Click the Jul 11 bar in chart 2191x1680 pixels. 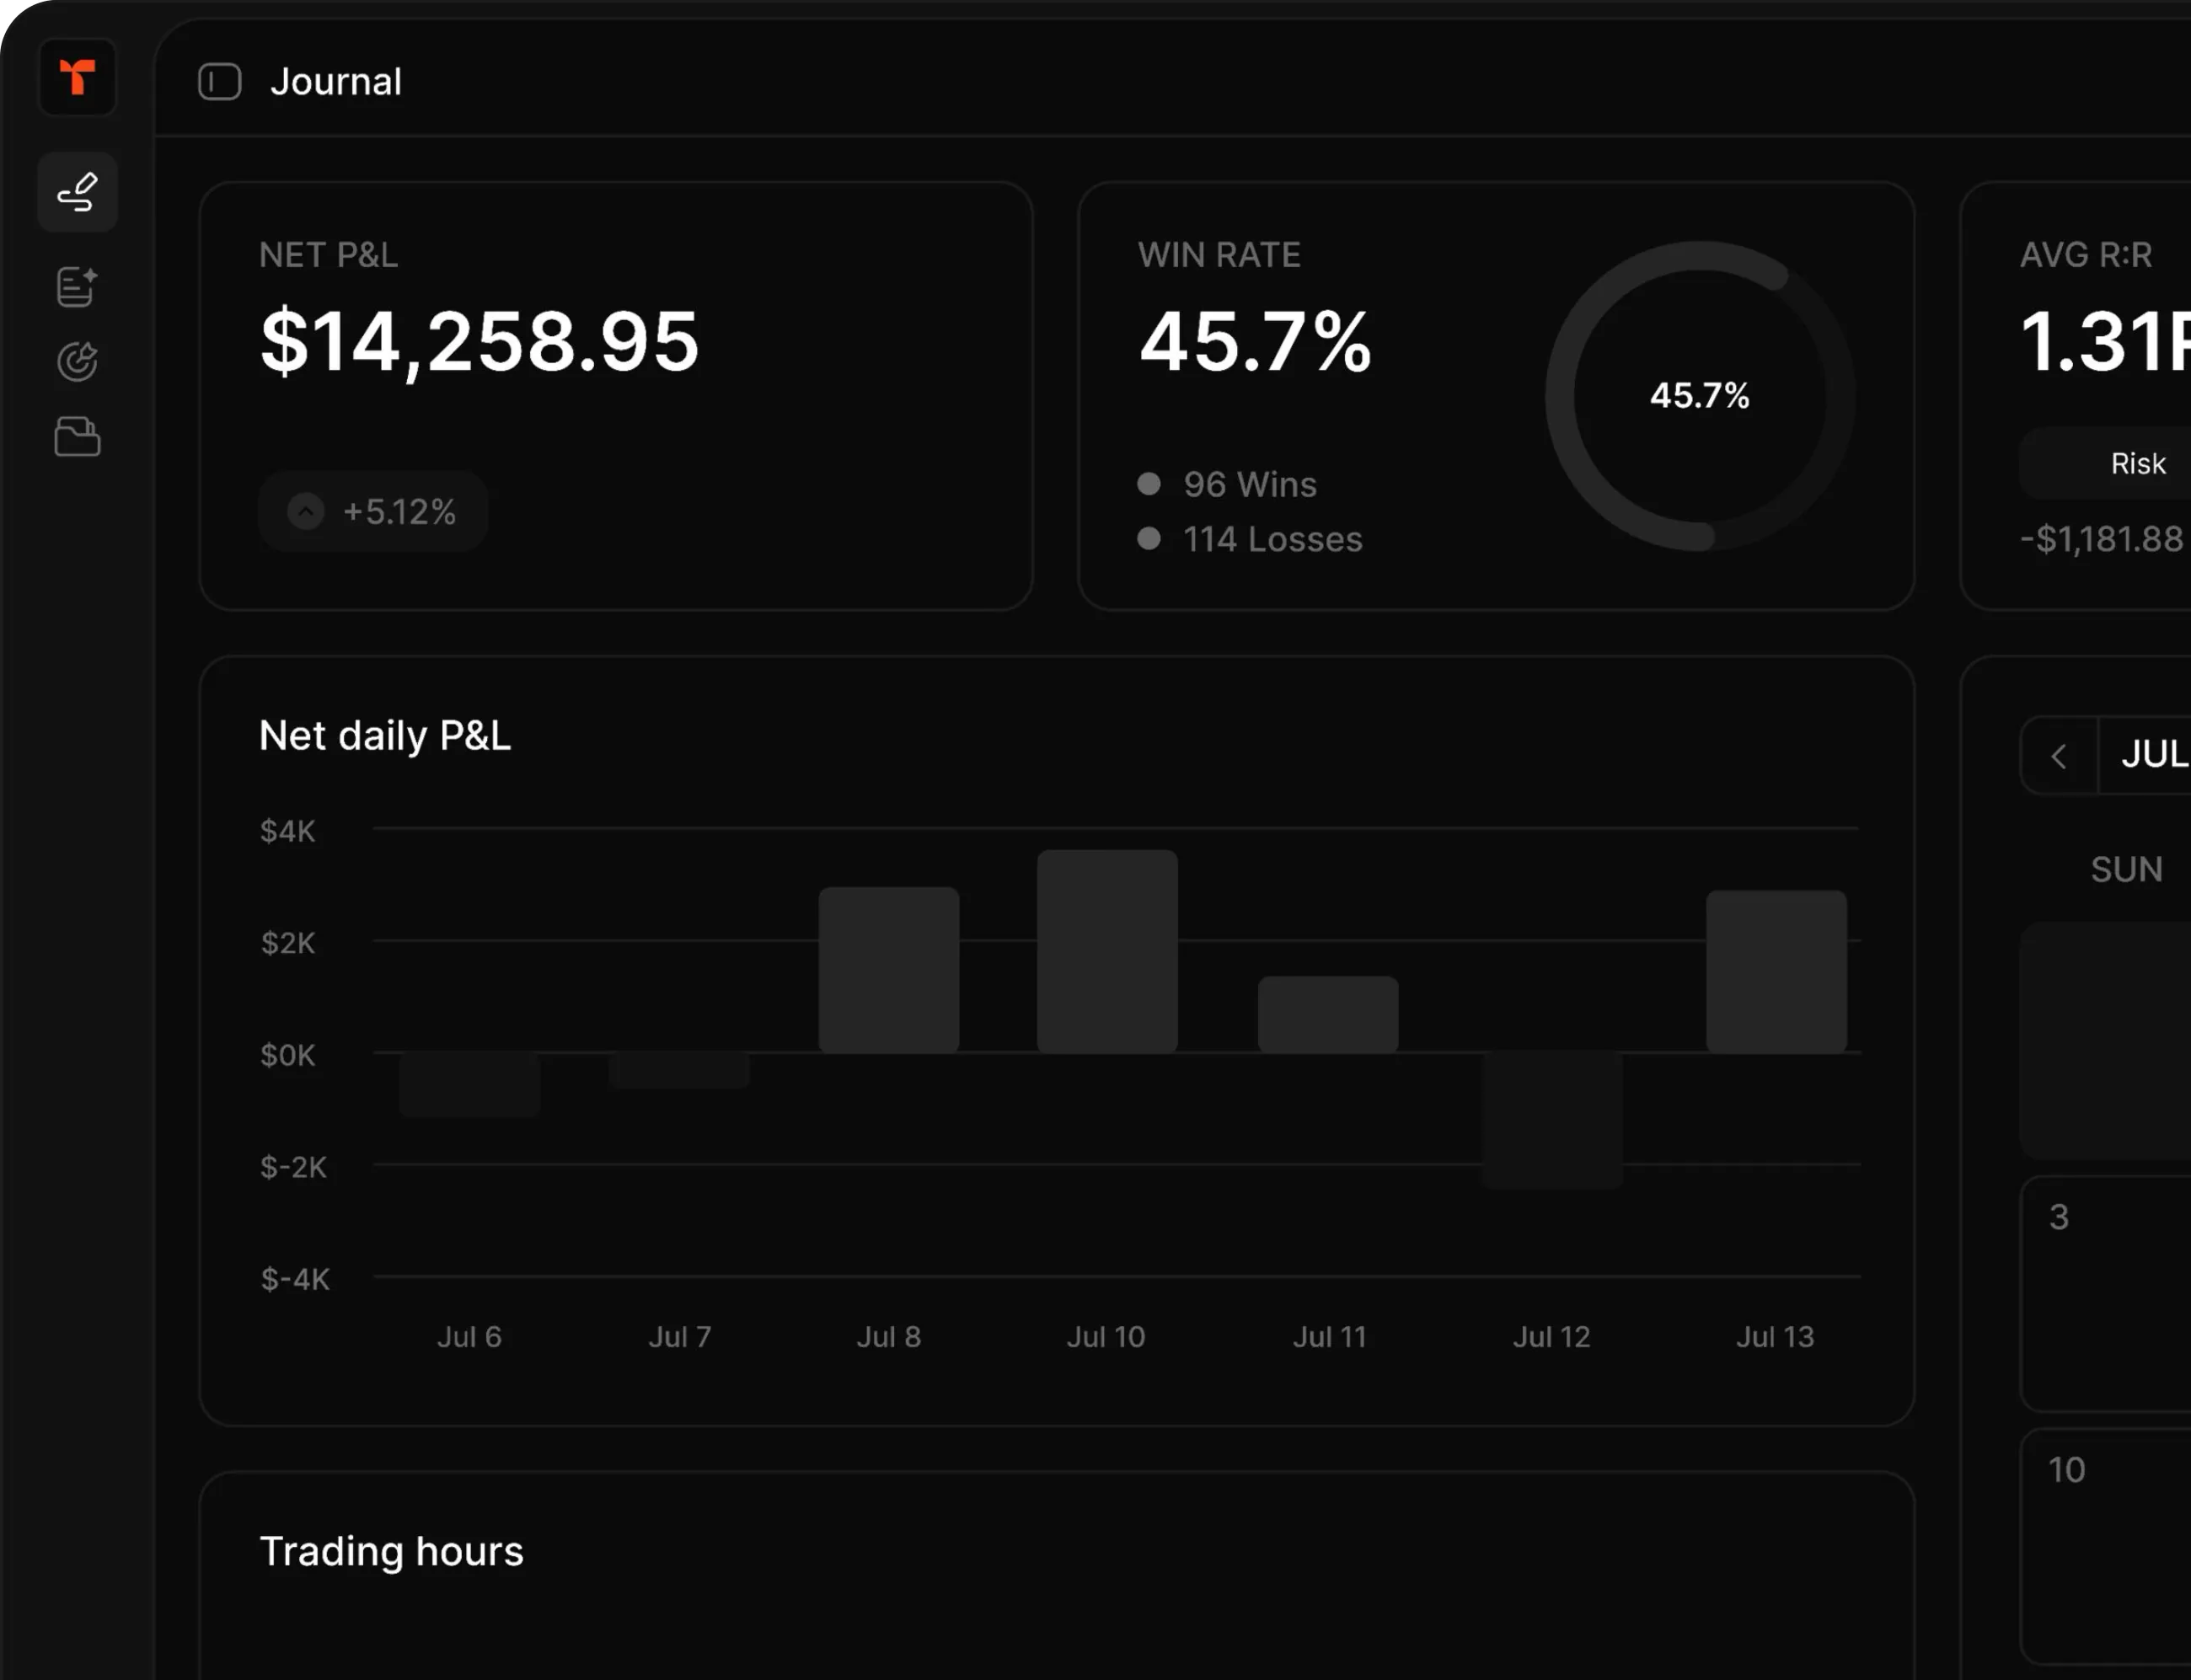[1328, 1015]
